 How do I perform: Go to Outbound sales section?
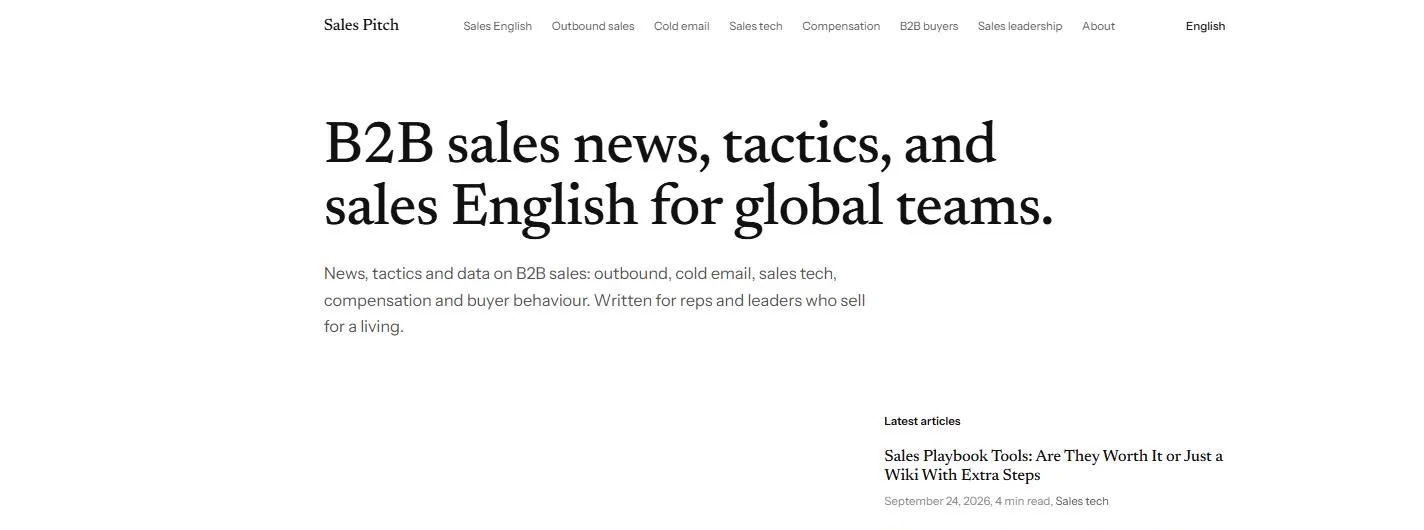click(593, 26)
